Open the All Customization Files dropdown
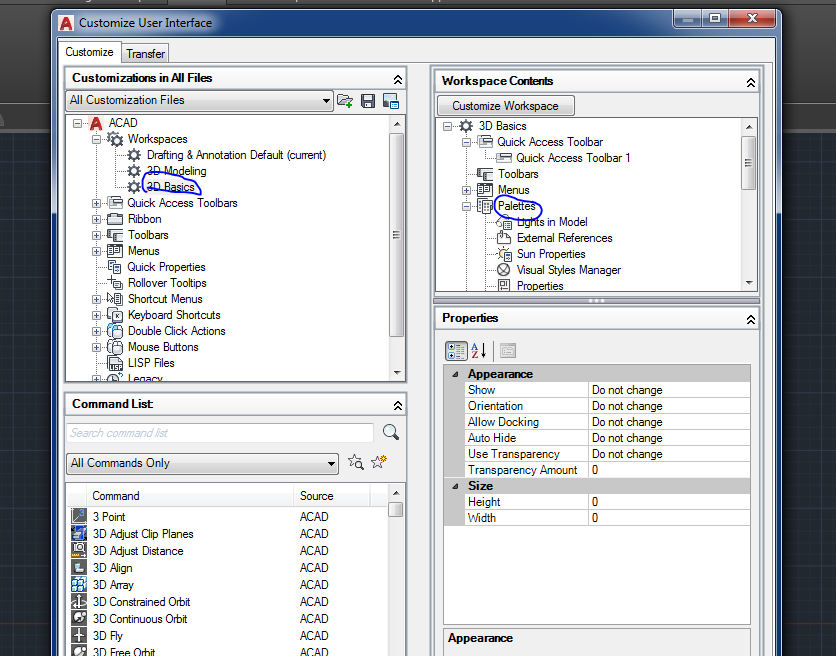The width and height of the screenshot is (836, 656). pyautogui.click(x=325, y=101)
